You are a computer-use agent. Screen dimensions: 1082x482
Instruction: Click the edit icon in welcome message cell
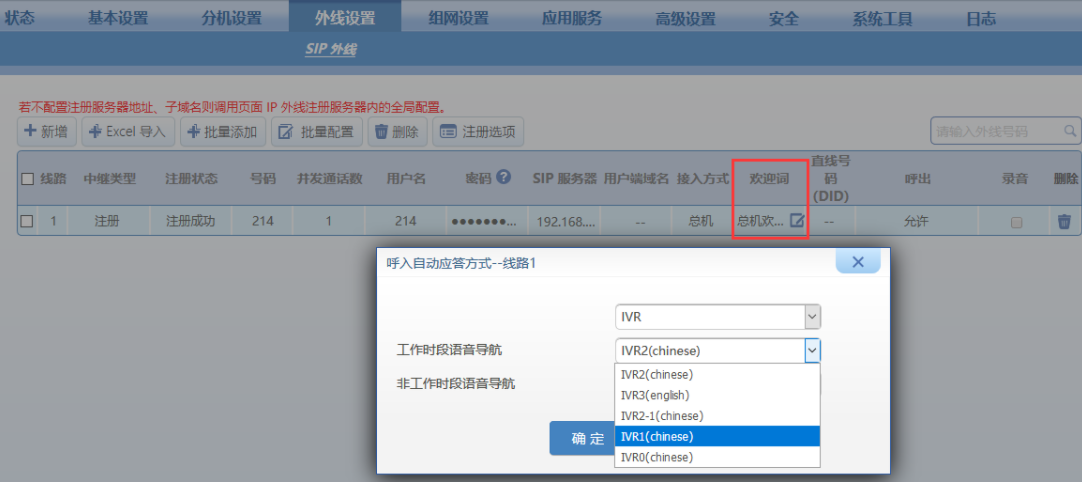coord(797,221)
